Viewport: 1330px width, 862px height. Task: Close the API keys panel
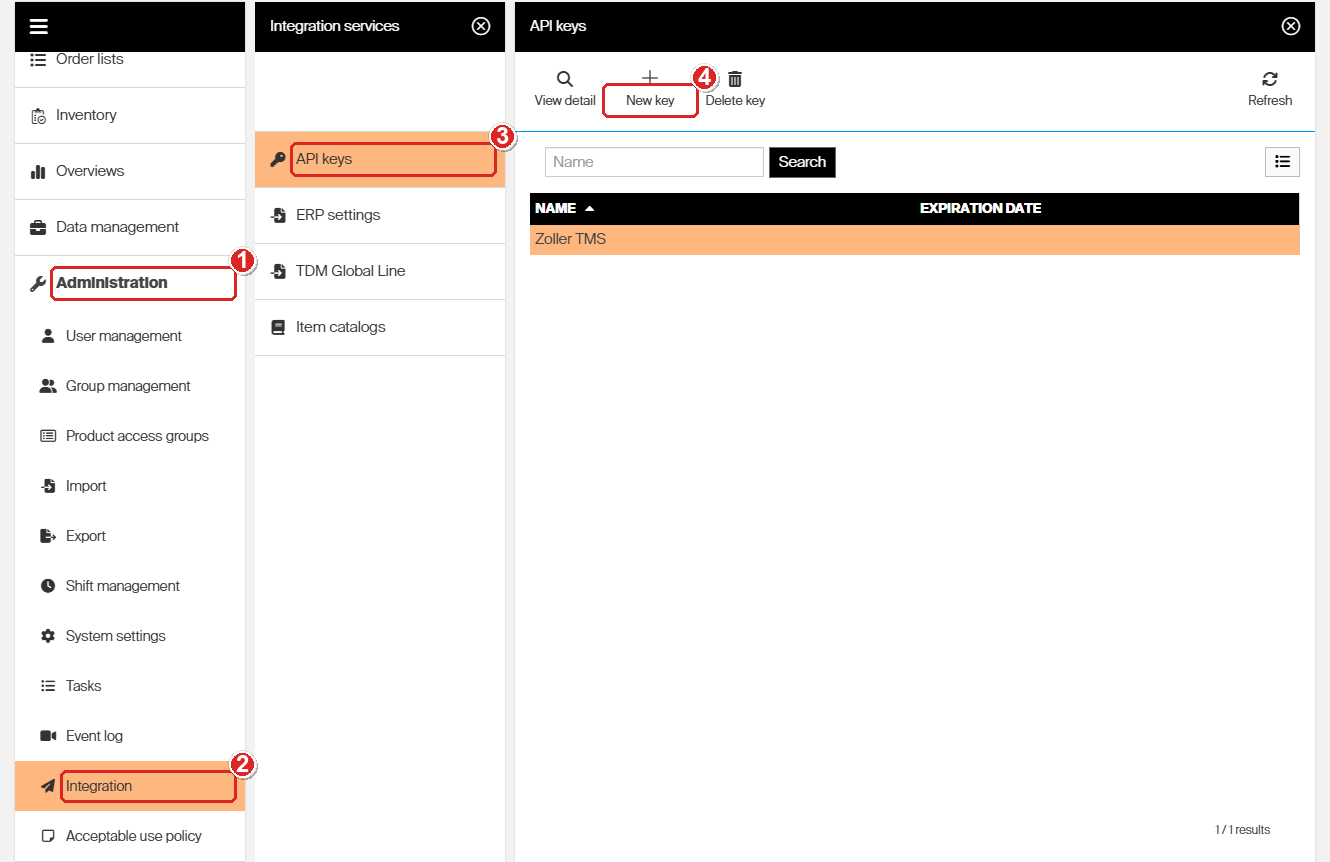tap(1291, 26)
